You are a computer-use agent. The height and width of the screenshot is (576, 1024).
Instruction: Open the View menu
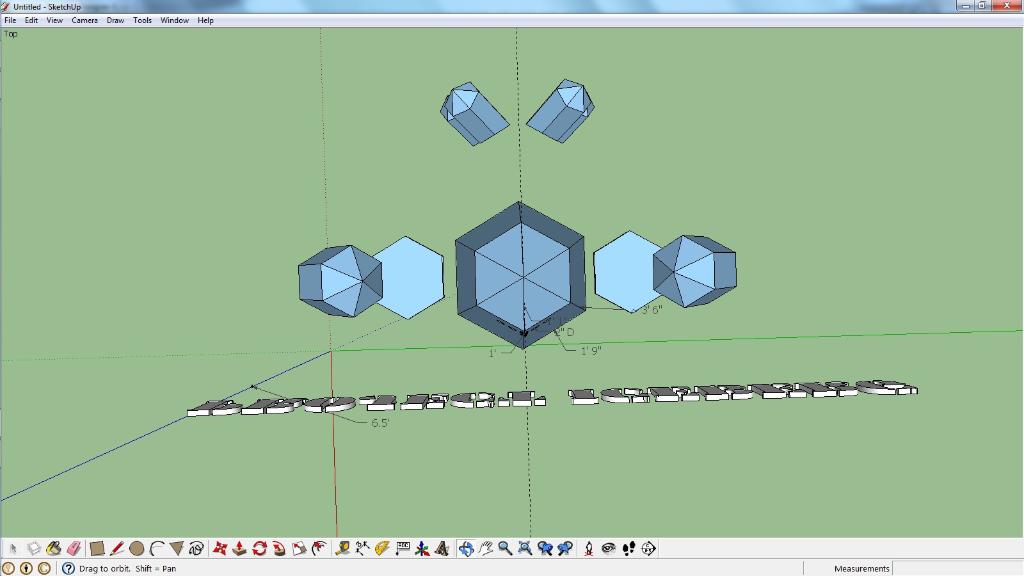click(55, 20)
